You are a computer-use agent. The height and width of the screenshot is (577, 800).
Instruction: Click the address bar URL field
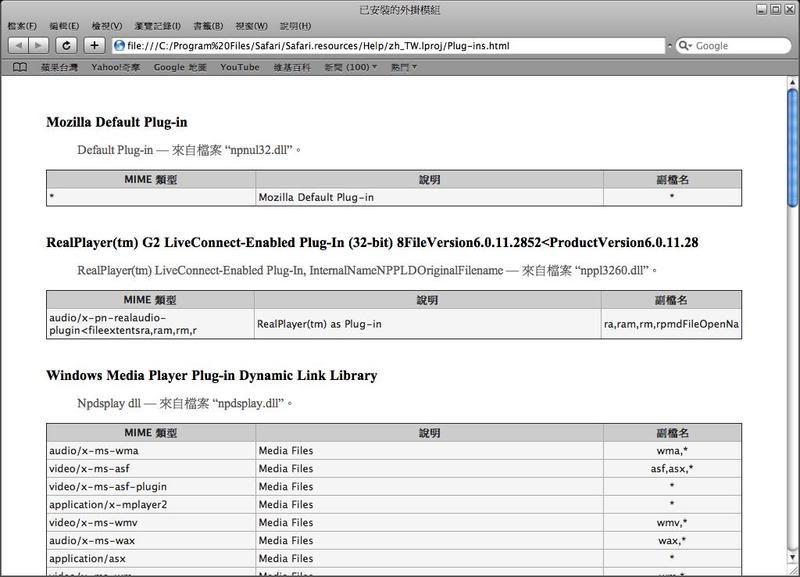pyautogui.click(x=388, y=45)
